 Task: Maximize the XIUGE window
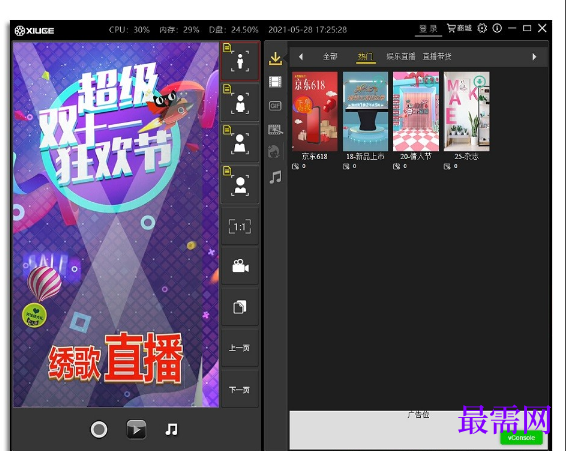527,28
